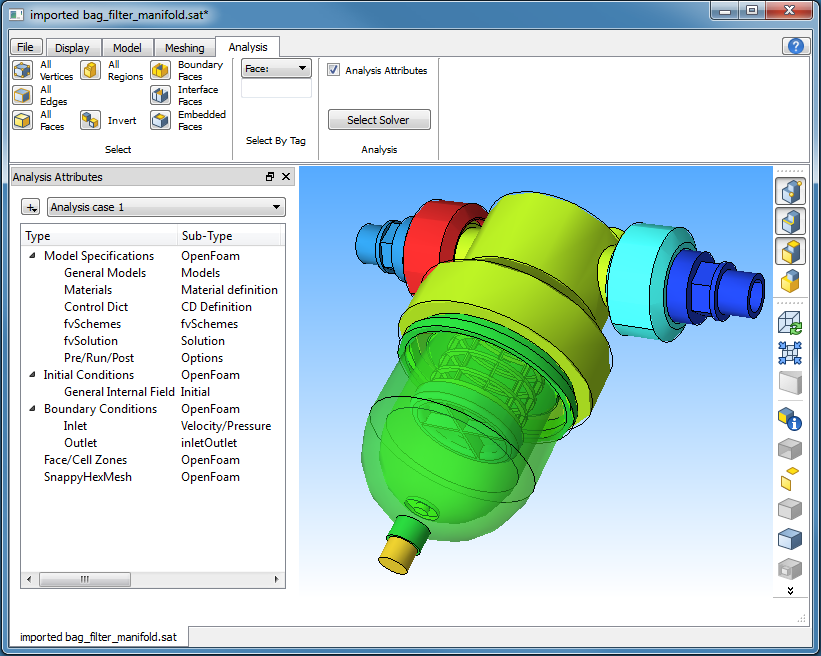Uncheck the Analysis Attributes checkbox
The width and height of the screenshot is (821, 656).
click(x=334, y=70)
